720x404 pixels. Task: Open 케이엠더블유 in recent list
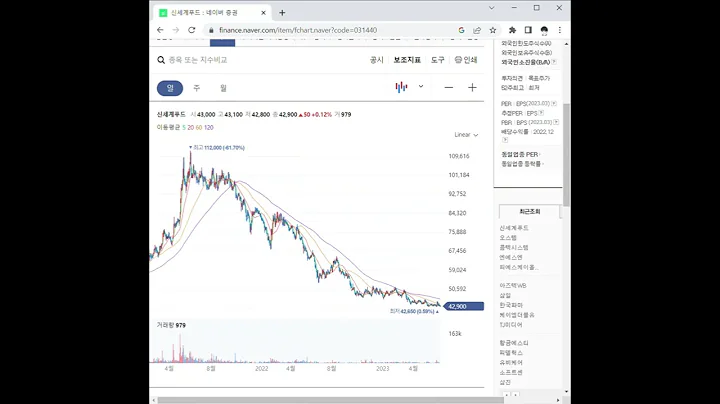517,315
